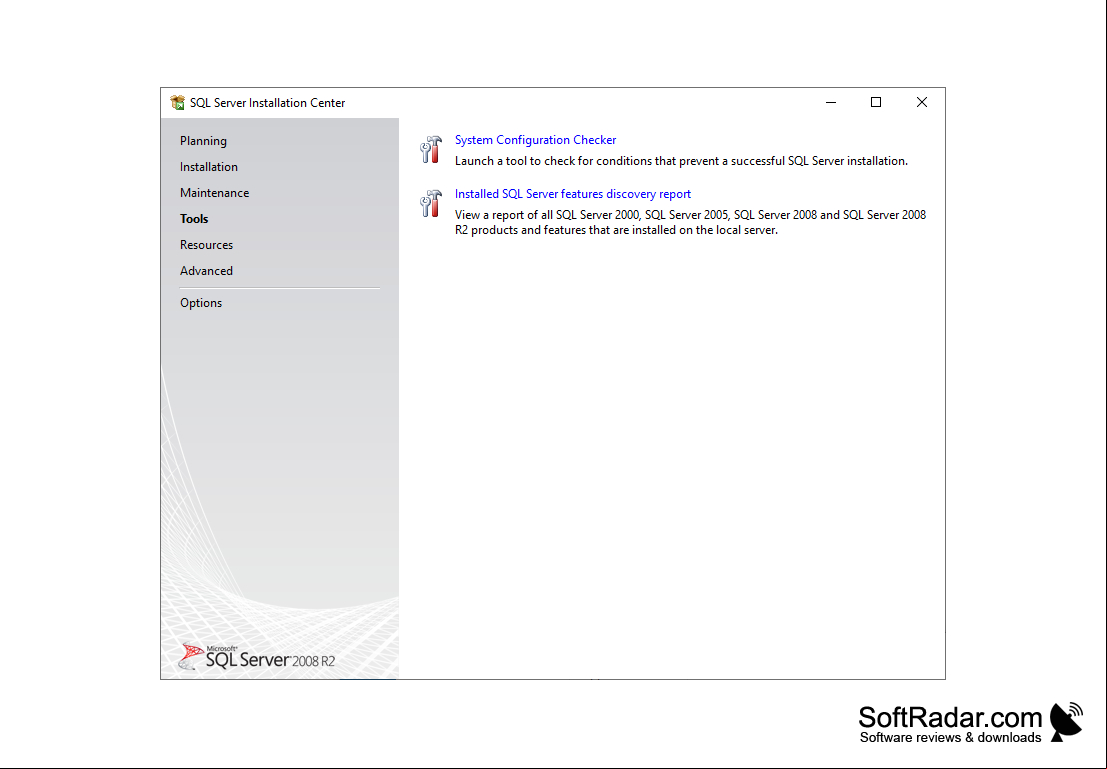Click the System Configuration Checker tools icon

pos(431,149)
